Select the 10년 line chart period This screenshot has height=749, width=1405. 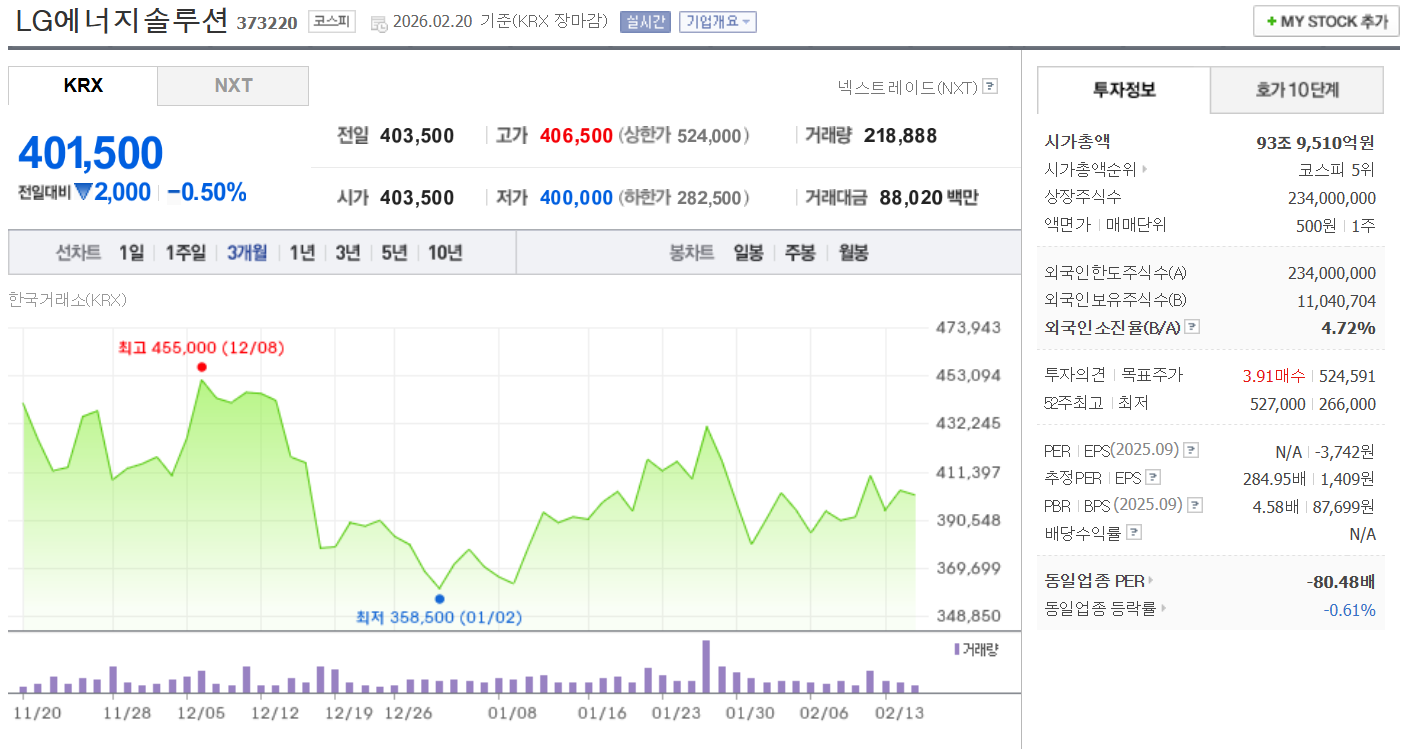coord(445,253)
